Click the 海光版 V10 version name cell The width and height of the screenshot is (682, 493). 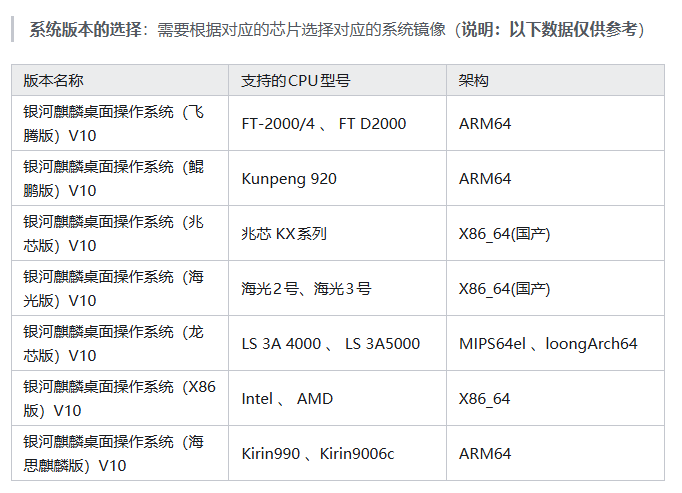(113, 288)
